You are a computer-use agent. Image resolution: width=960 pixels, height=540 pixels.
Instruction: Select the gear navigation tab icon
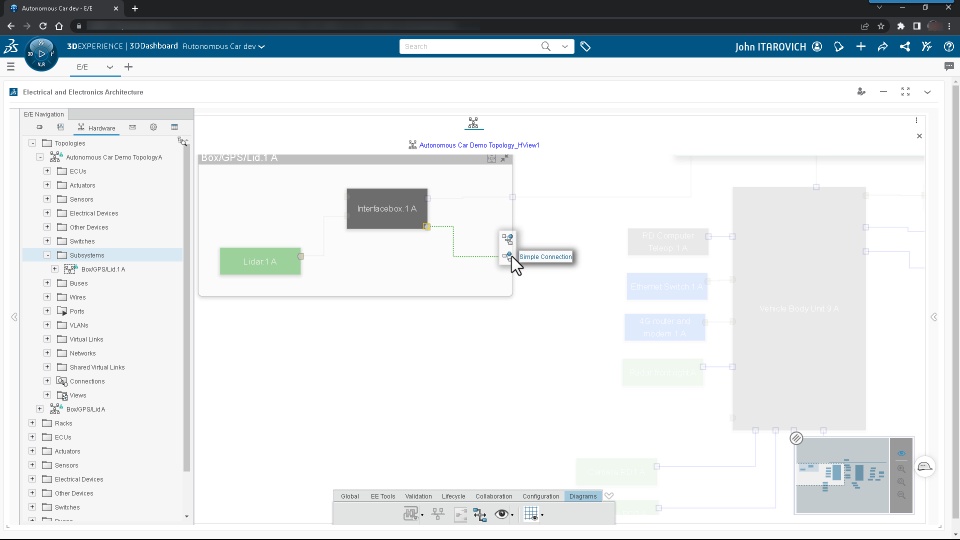pos(153,127)
